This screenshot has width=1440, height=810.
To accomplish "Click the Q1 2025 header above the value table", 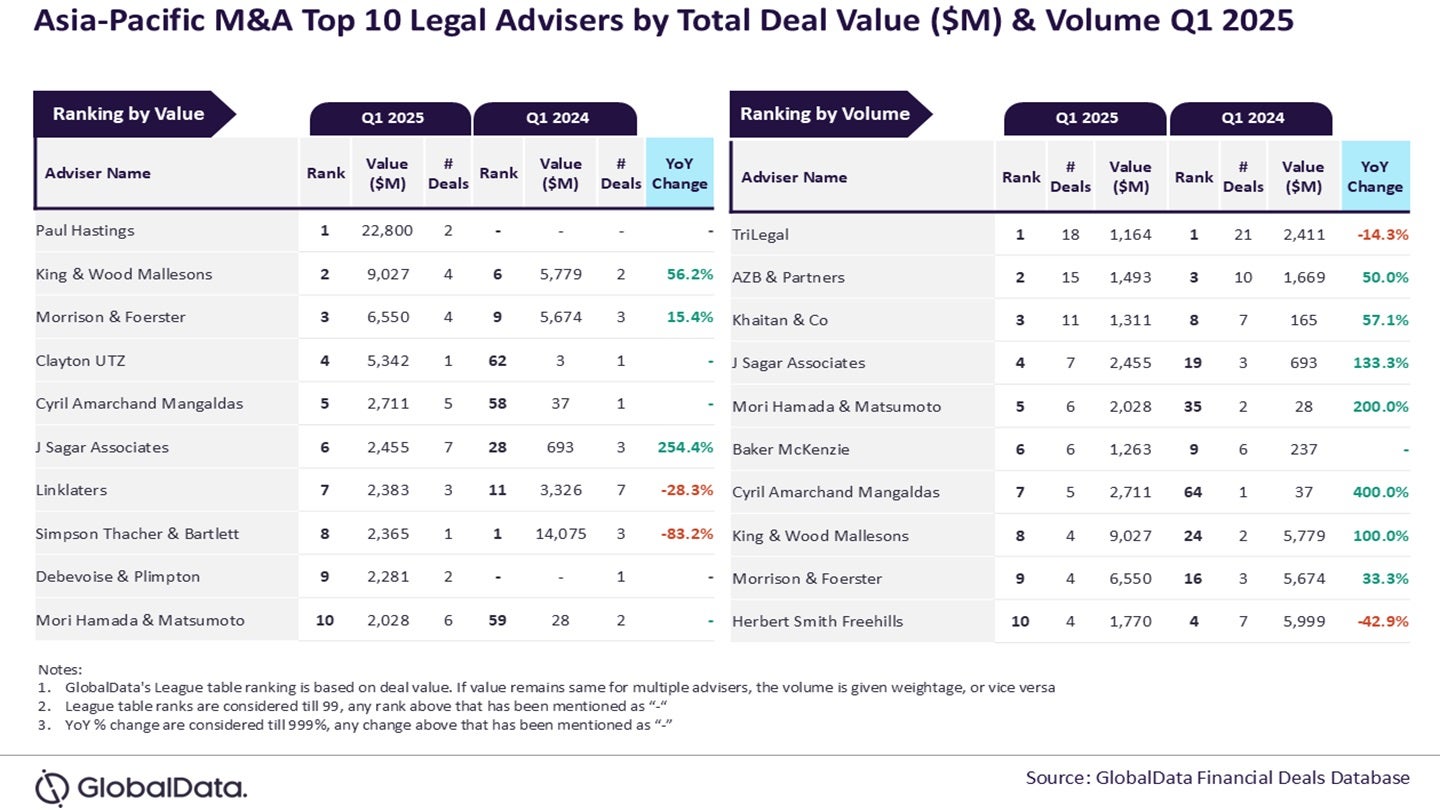I will pyautogui.click(x=392, y=118).
